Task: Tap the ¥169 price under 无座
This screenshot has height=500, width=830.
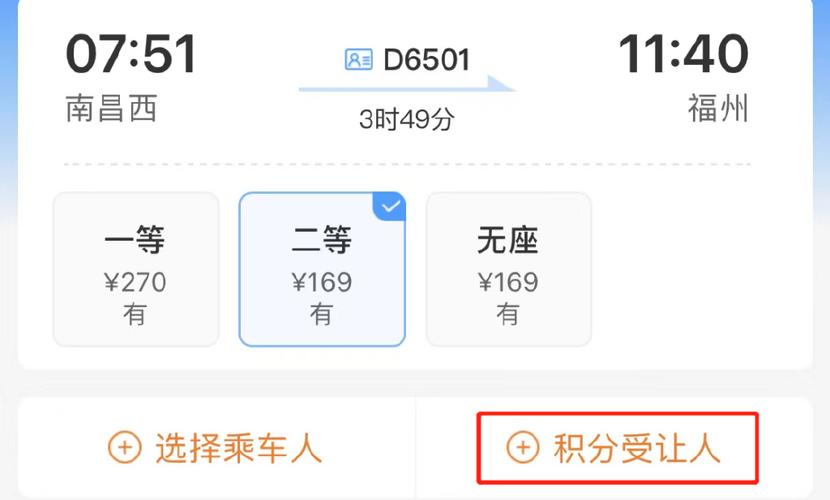Action: pos(508,282)
